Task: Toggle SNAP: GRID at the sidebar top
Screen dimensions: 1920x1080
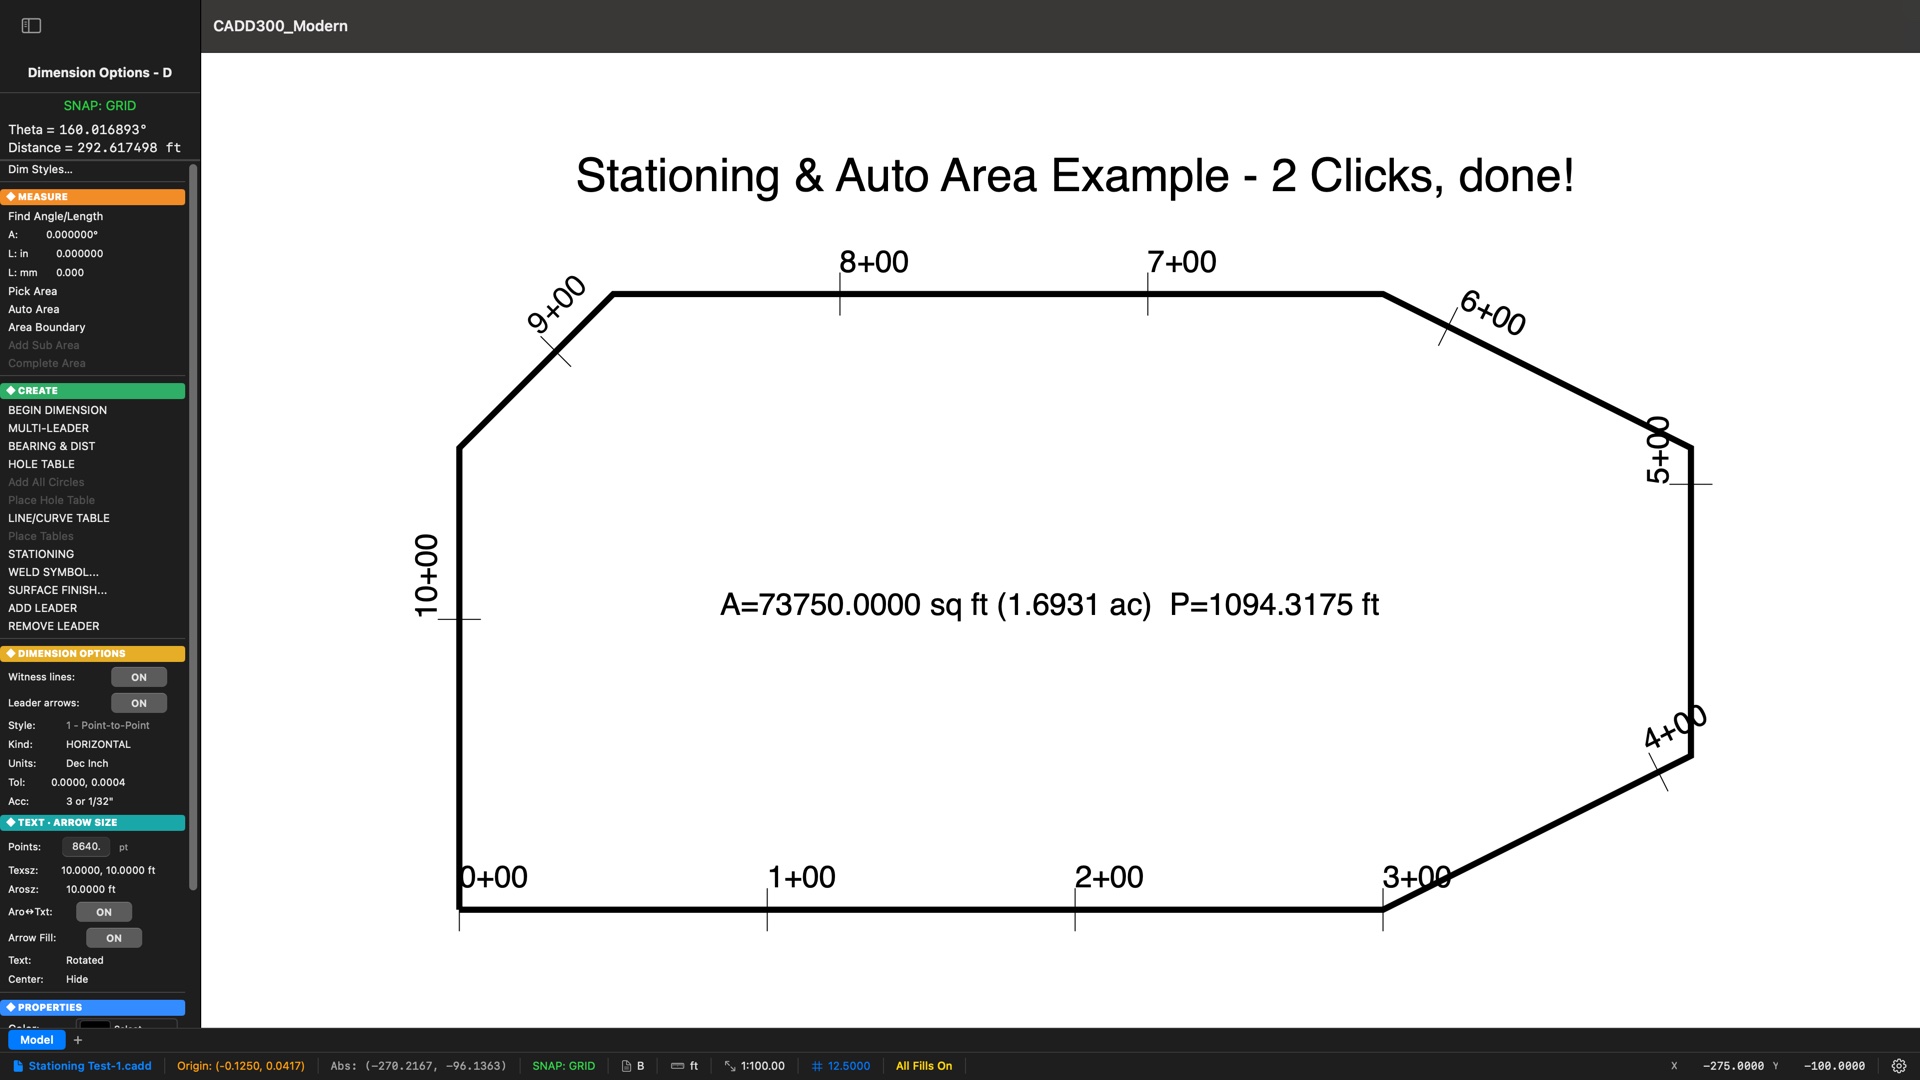Action: [x=100, y=105]
